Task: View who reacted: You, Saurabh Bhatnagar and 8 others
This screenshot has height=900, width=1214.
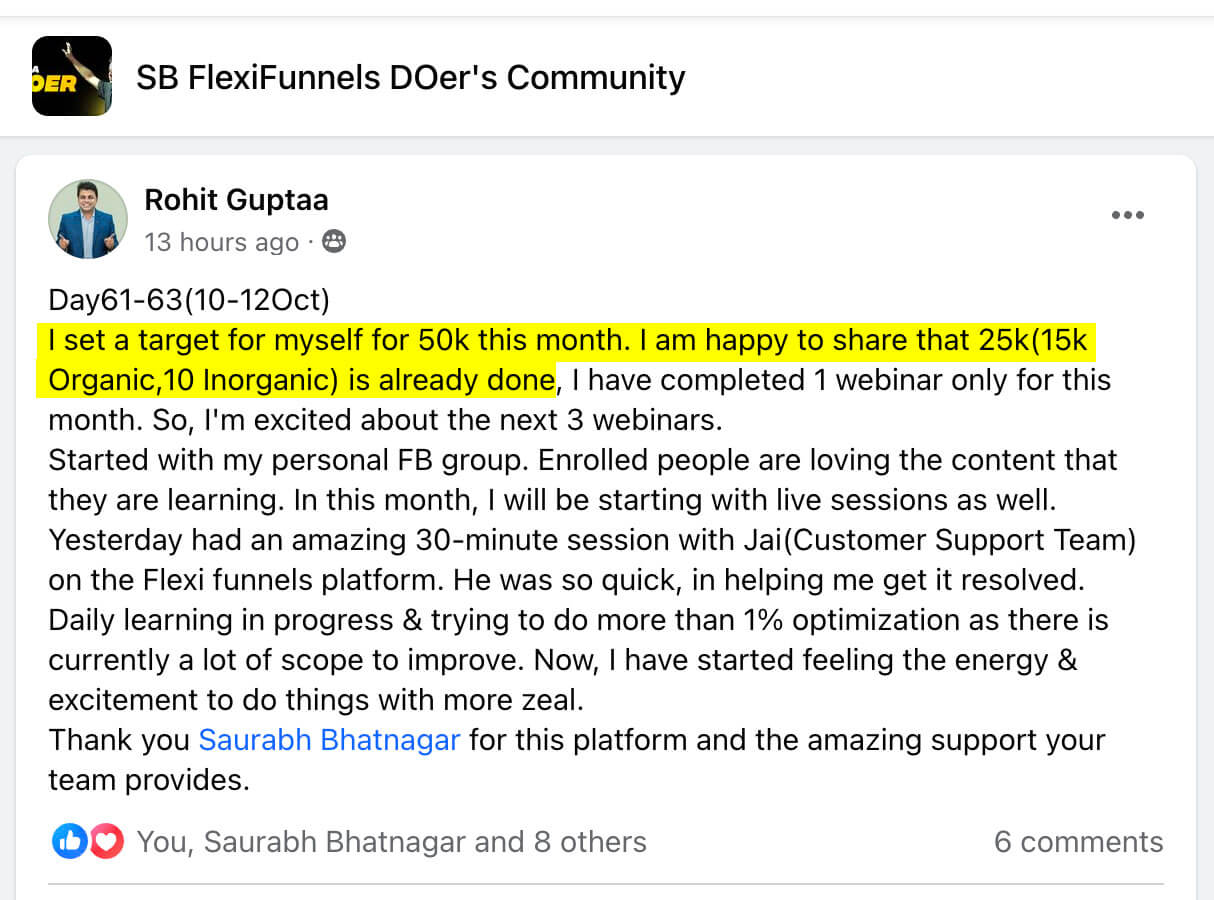Action: pos(391,842)
